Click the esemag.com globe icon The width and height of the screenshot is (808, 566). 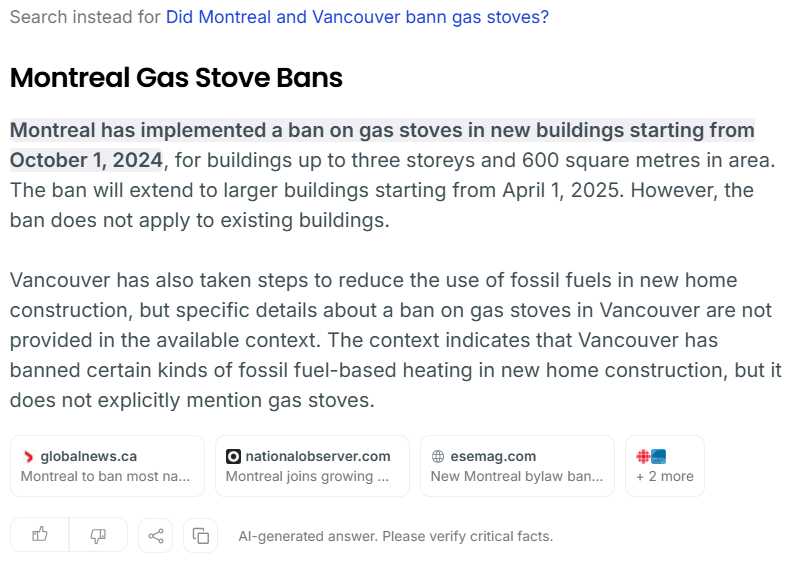[x=438, y=456]
